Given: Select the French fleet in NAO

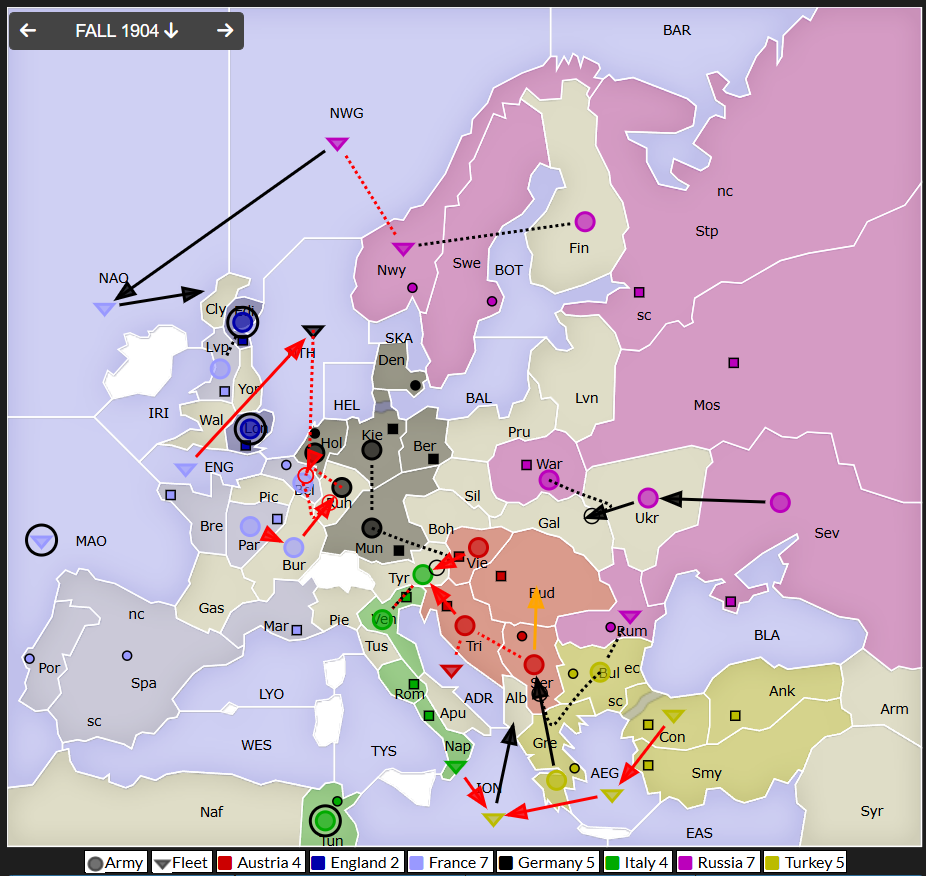Looking at the screenshot, I should [x=105, y=309].
